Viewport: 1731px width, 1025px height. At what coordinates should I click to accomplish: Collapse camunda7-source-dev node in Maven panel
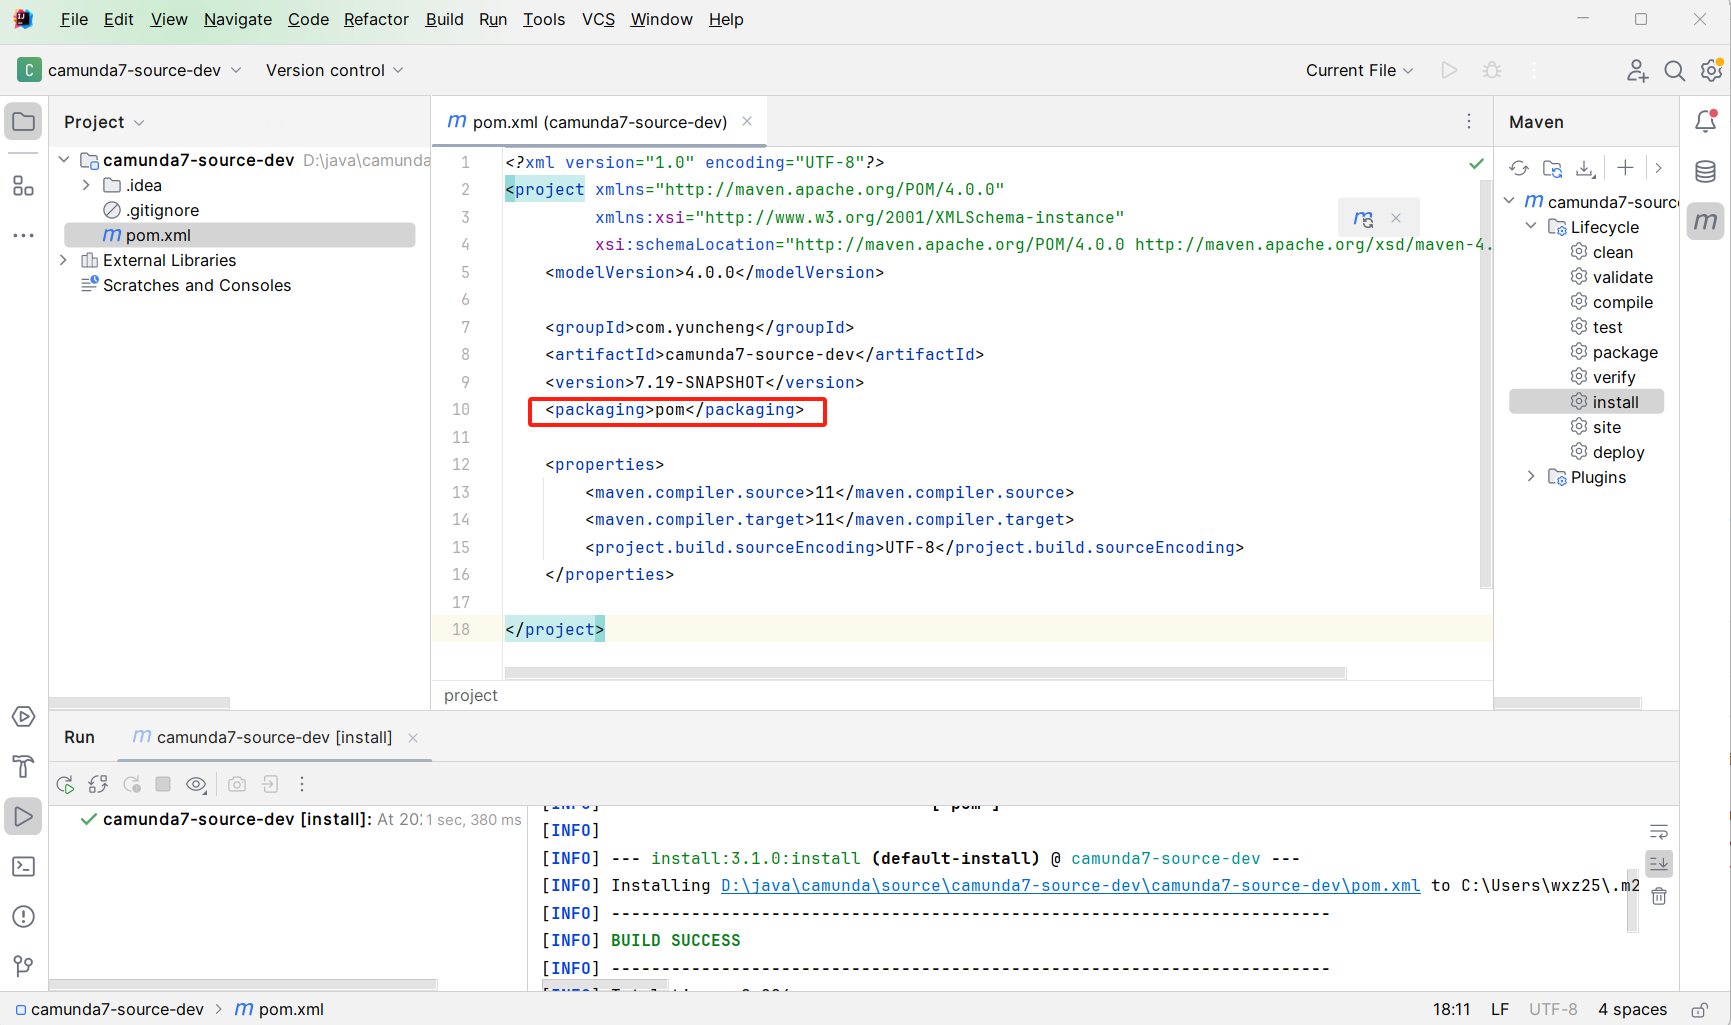click(1509, 201)
